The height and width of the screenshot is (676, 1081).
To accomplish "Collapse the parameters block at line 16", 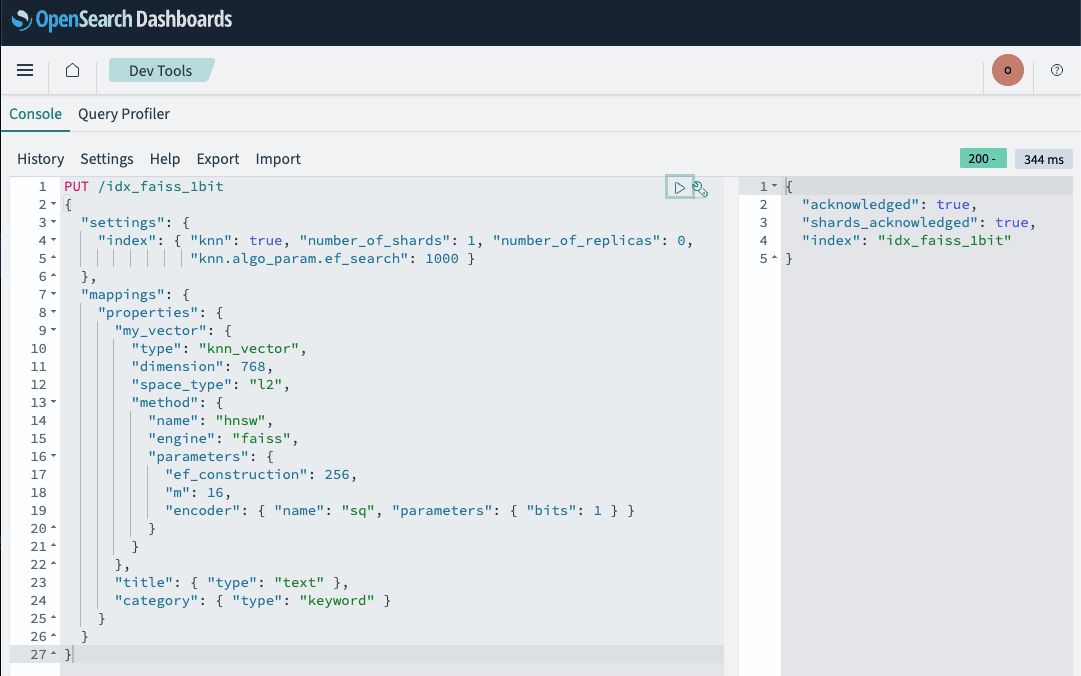I will point(54,456).
